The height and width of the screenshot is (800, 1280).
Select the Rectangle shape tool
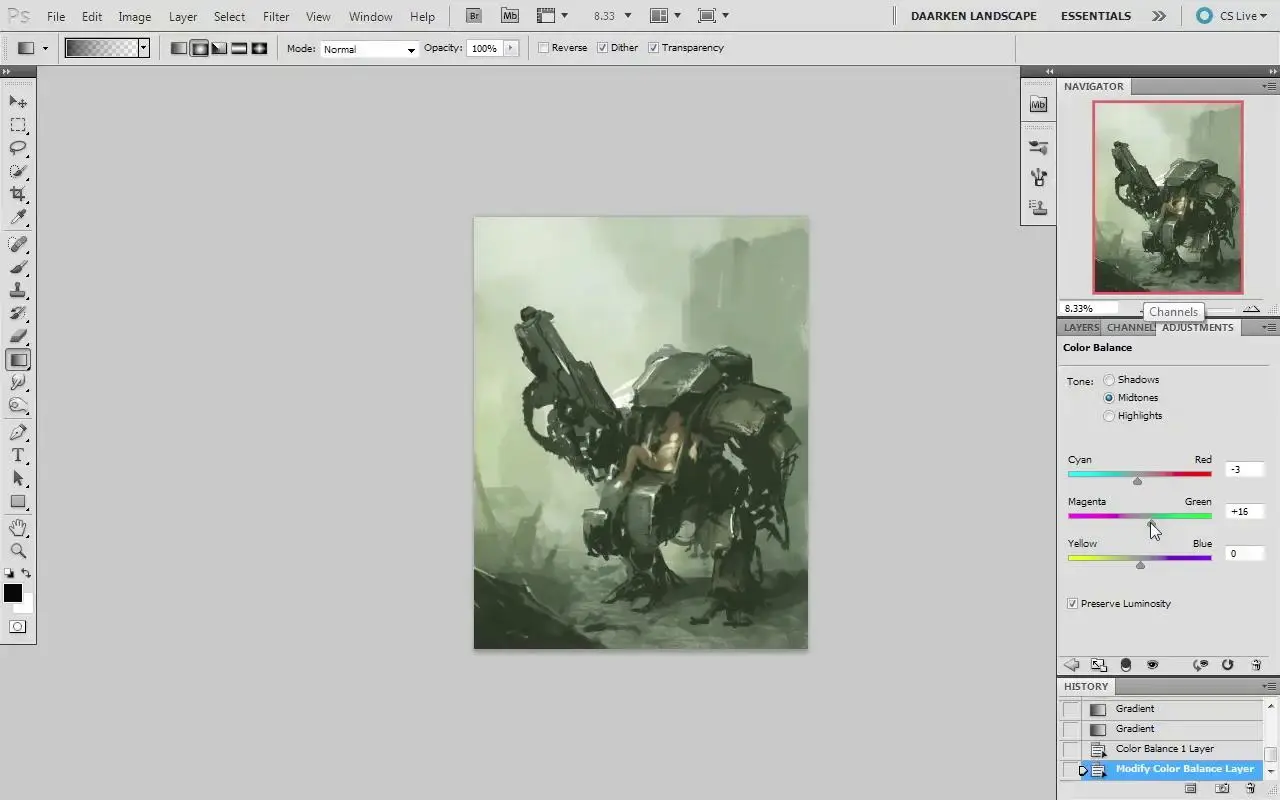(18, 502)
